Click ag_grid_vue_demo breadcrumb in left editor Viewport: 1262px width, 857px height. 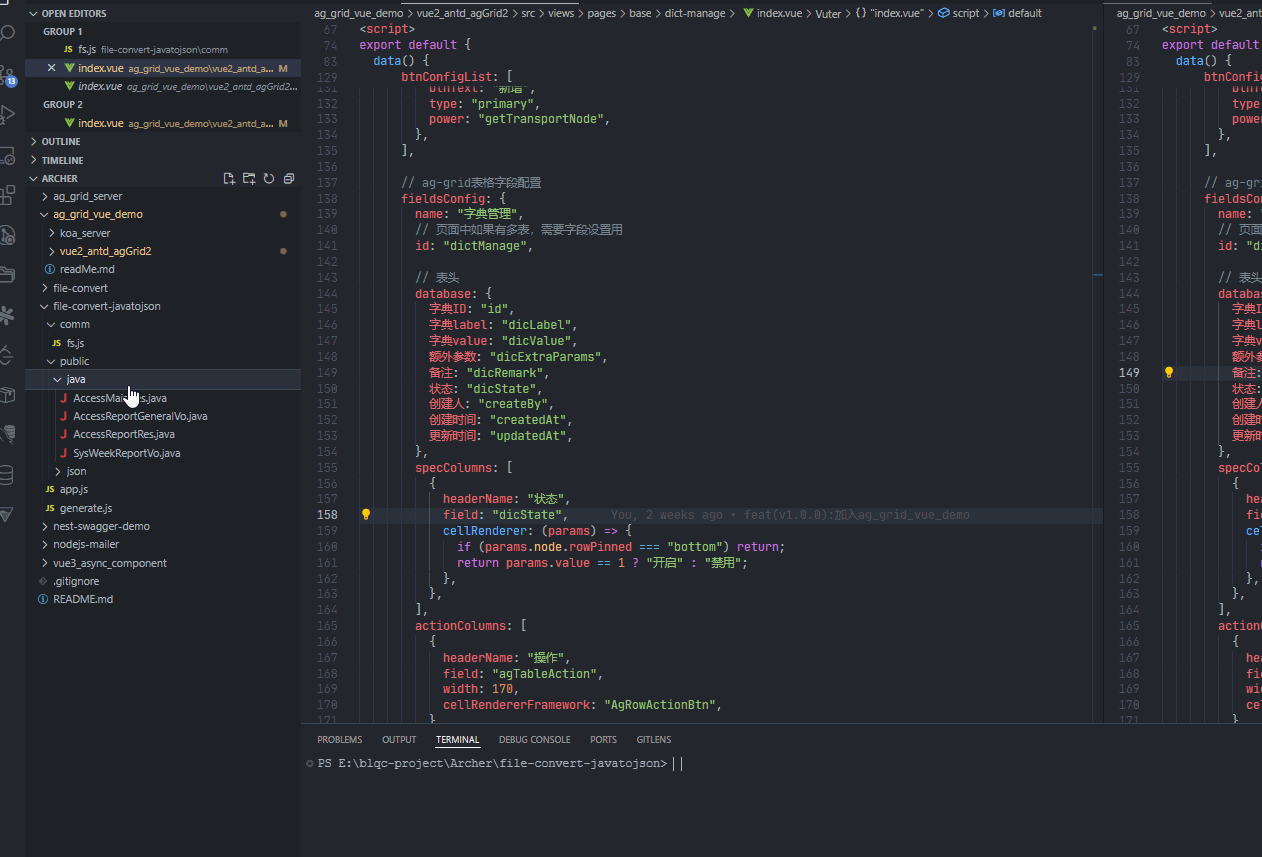pos(358,13)
